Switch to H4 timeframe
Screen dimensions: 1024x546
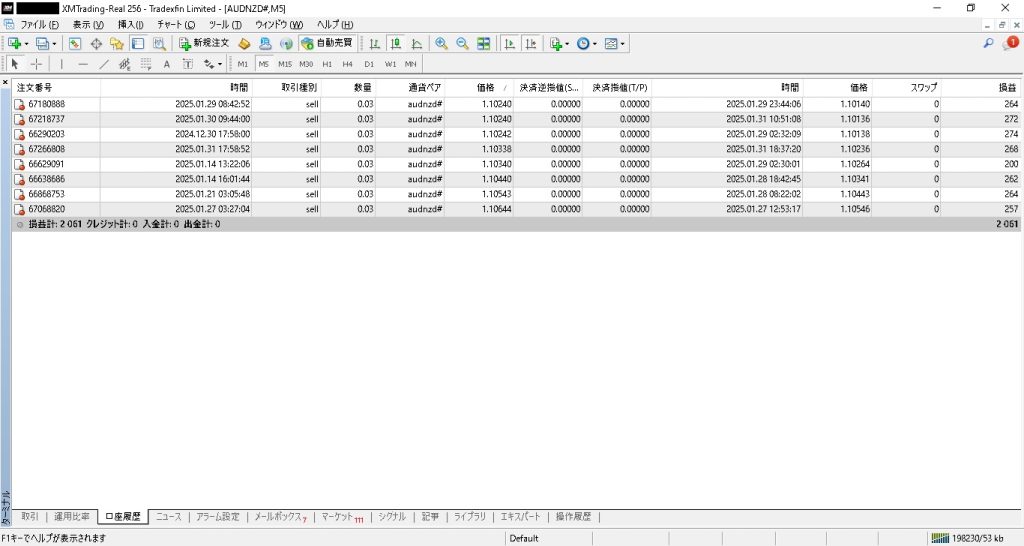(x=347, y=64)
